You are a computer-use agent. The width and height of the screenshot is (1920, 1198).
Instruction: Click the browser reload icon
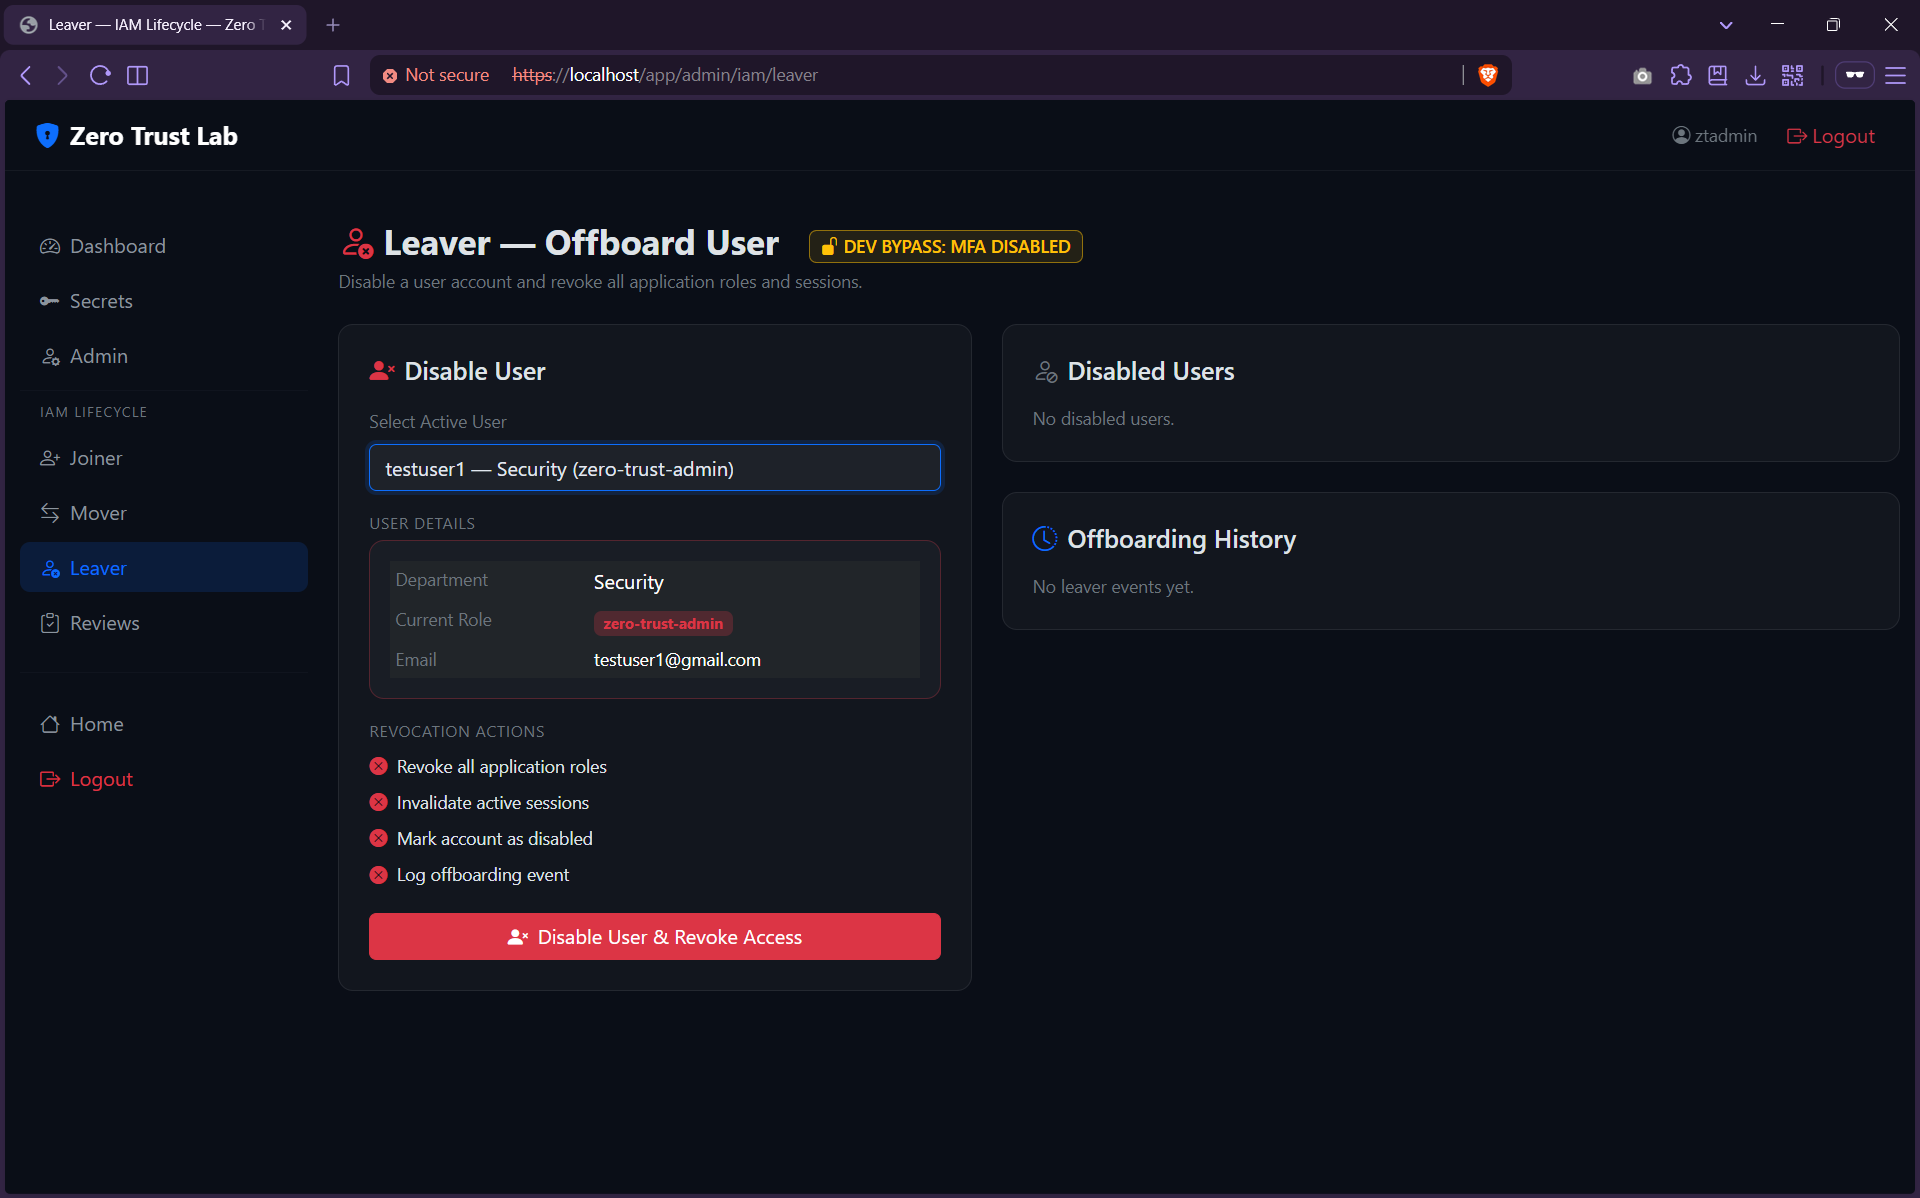pos(100,75)
